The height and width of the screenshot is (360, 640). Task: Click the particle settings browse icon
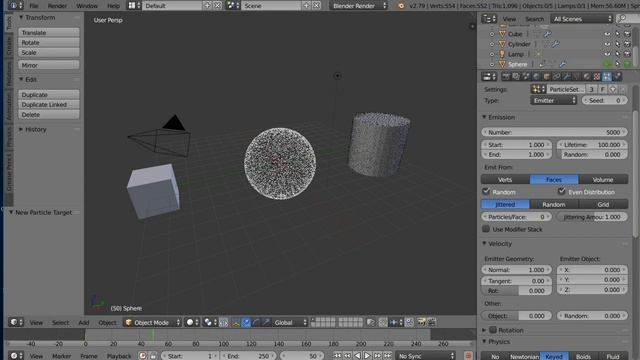pyautogui.click(x=538, y=89)
